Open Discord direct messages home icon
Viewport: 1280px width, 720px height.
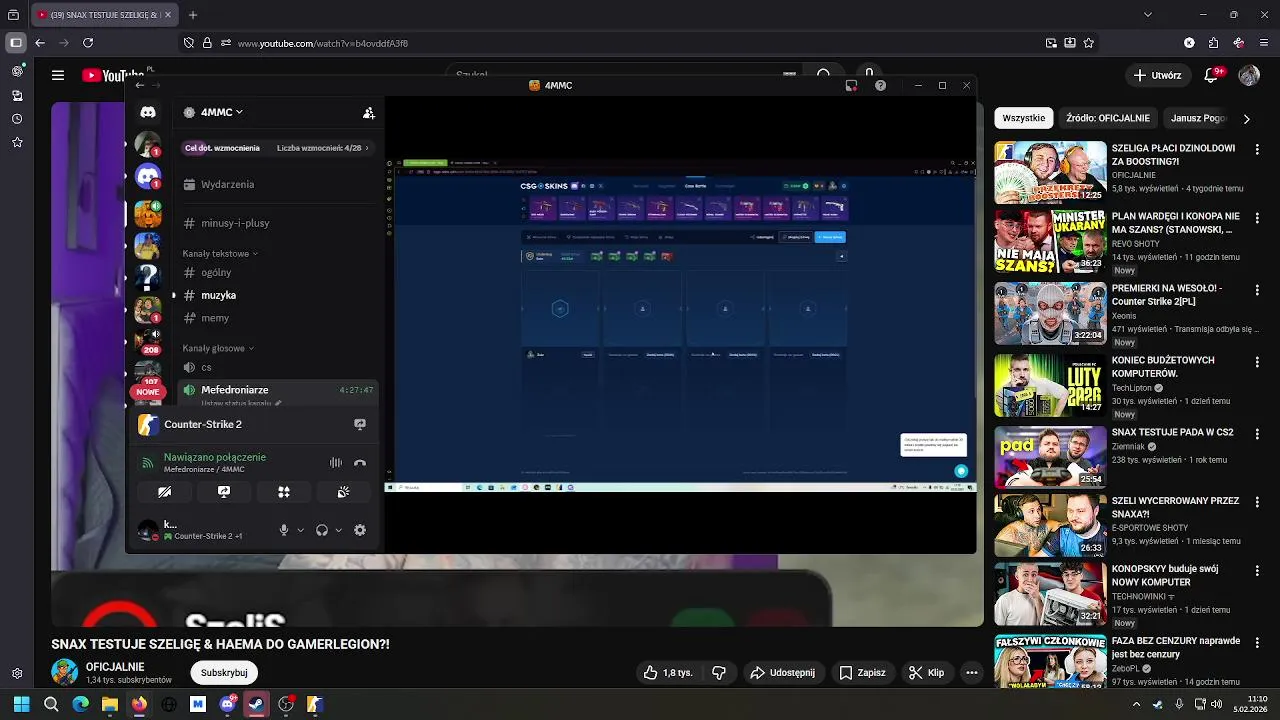pos(148,113)
